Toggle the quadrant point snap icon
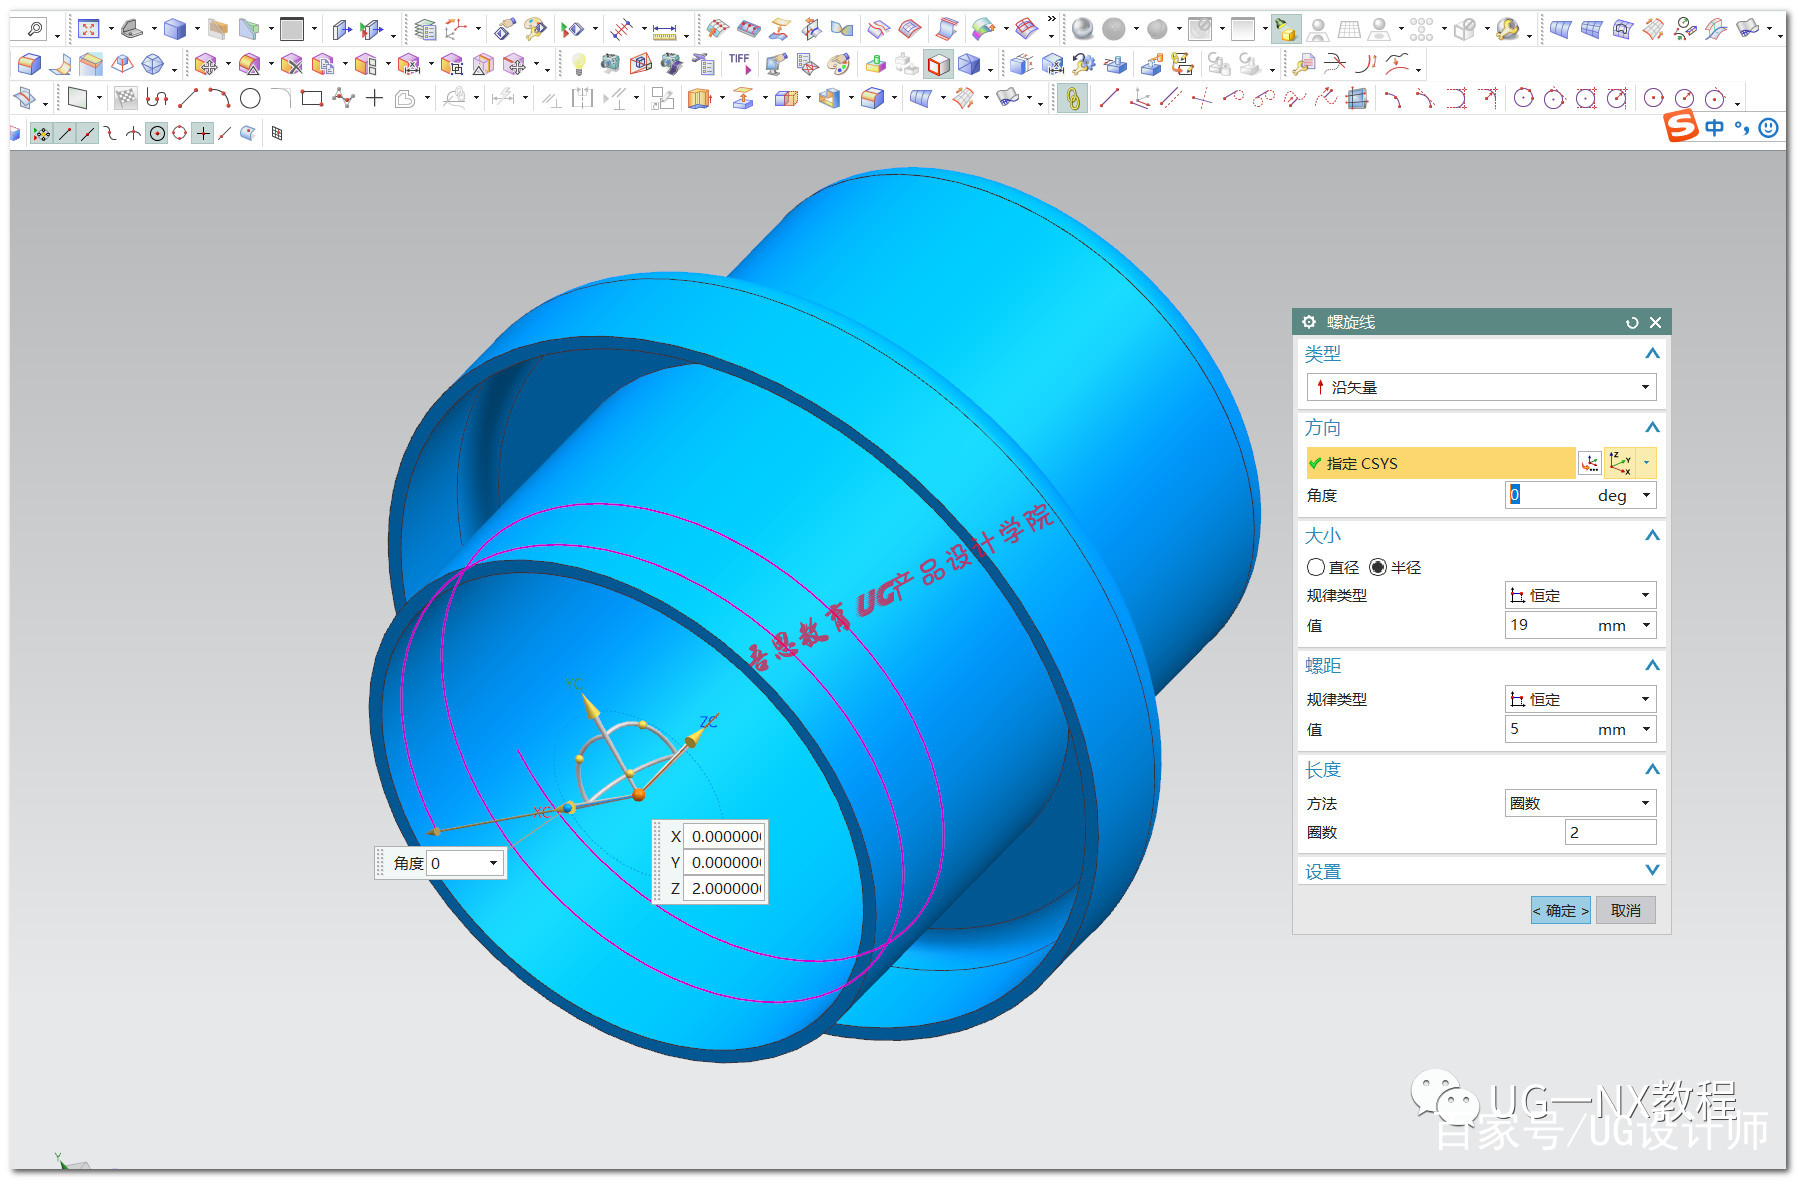The height and width of the screenshot is (1180, 1797). tap(180, 133)
